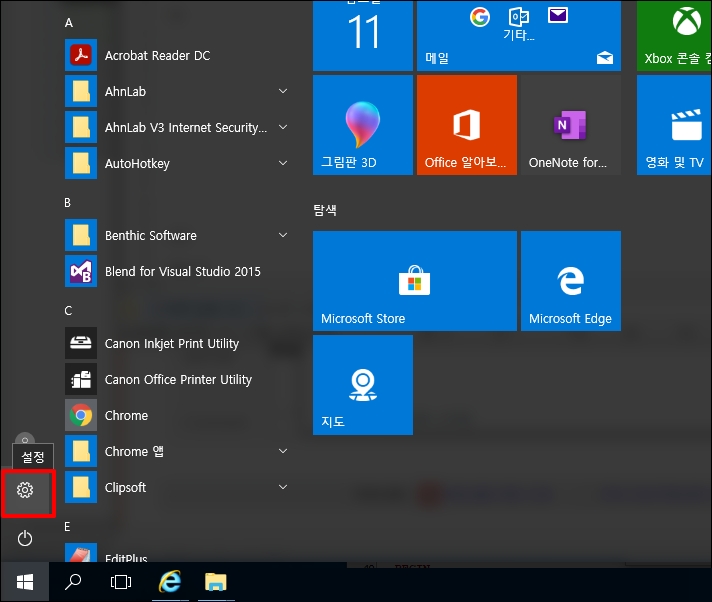Jump using the letter C header
The width and height of the screenshot is (712, 602).
point(68,311)
